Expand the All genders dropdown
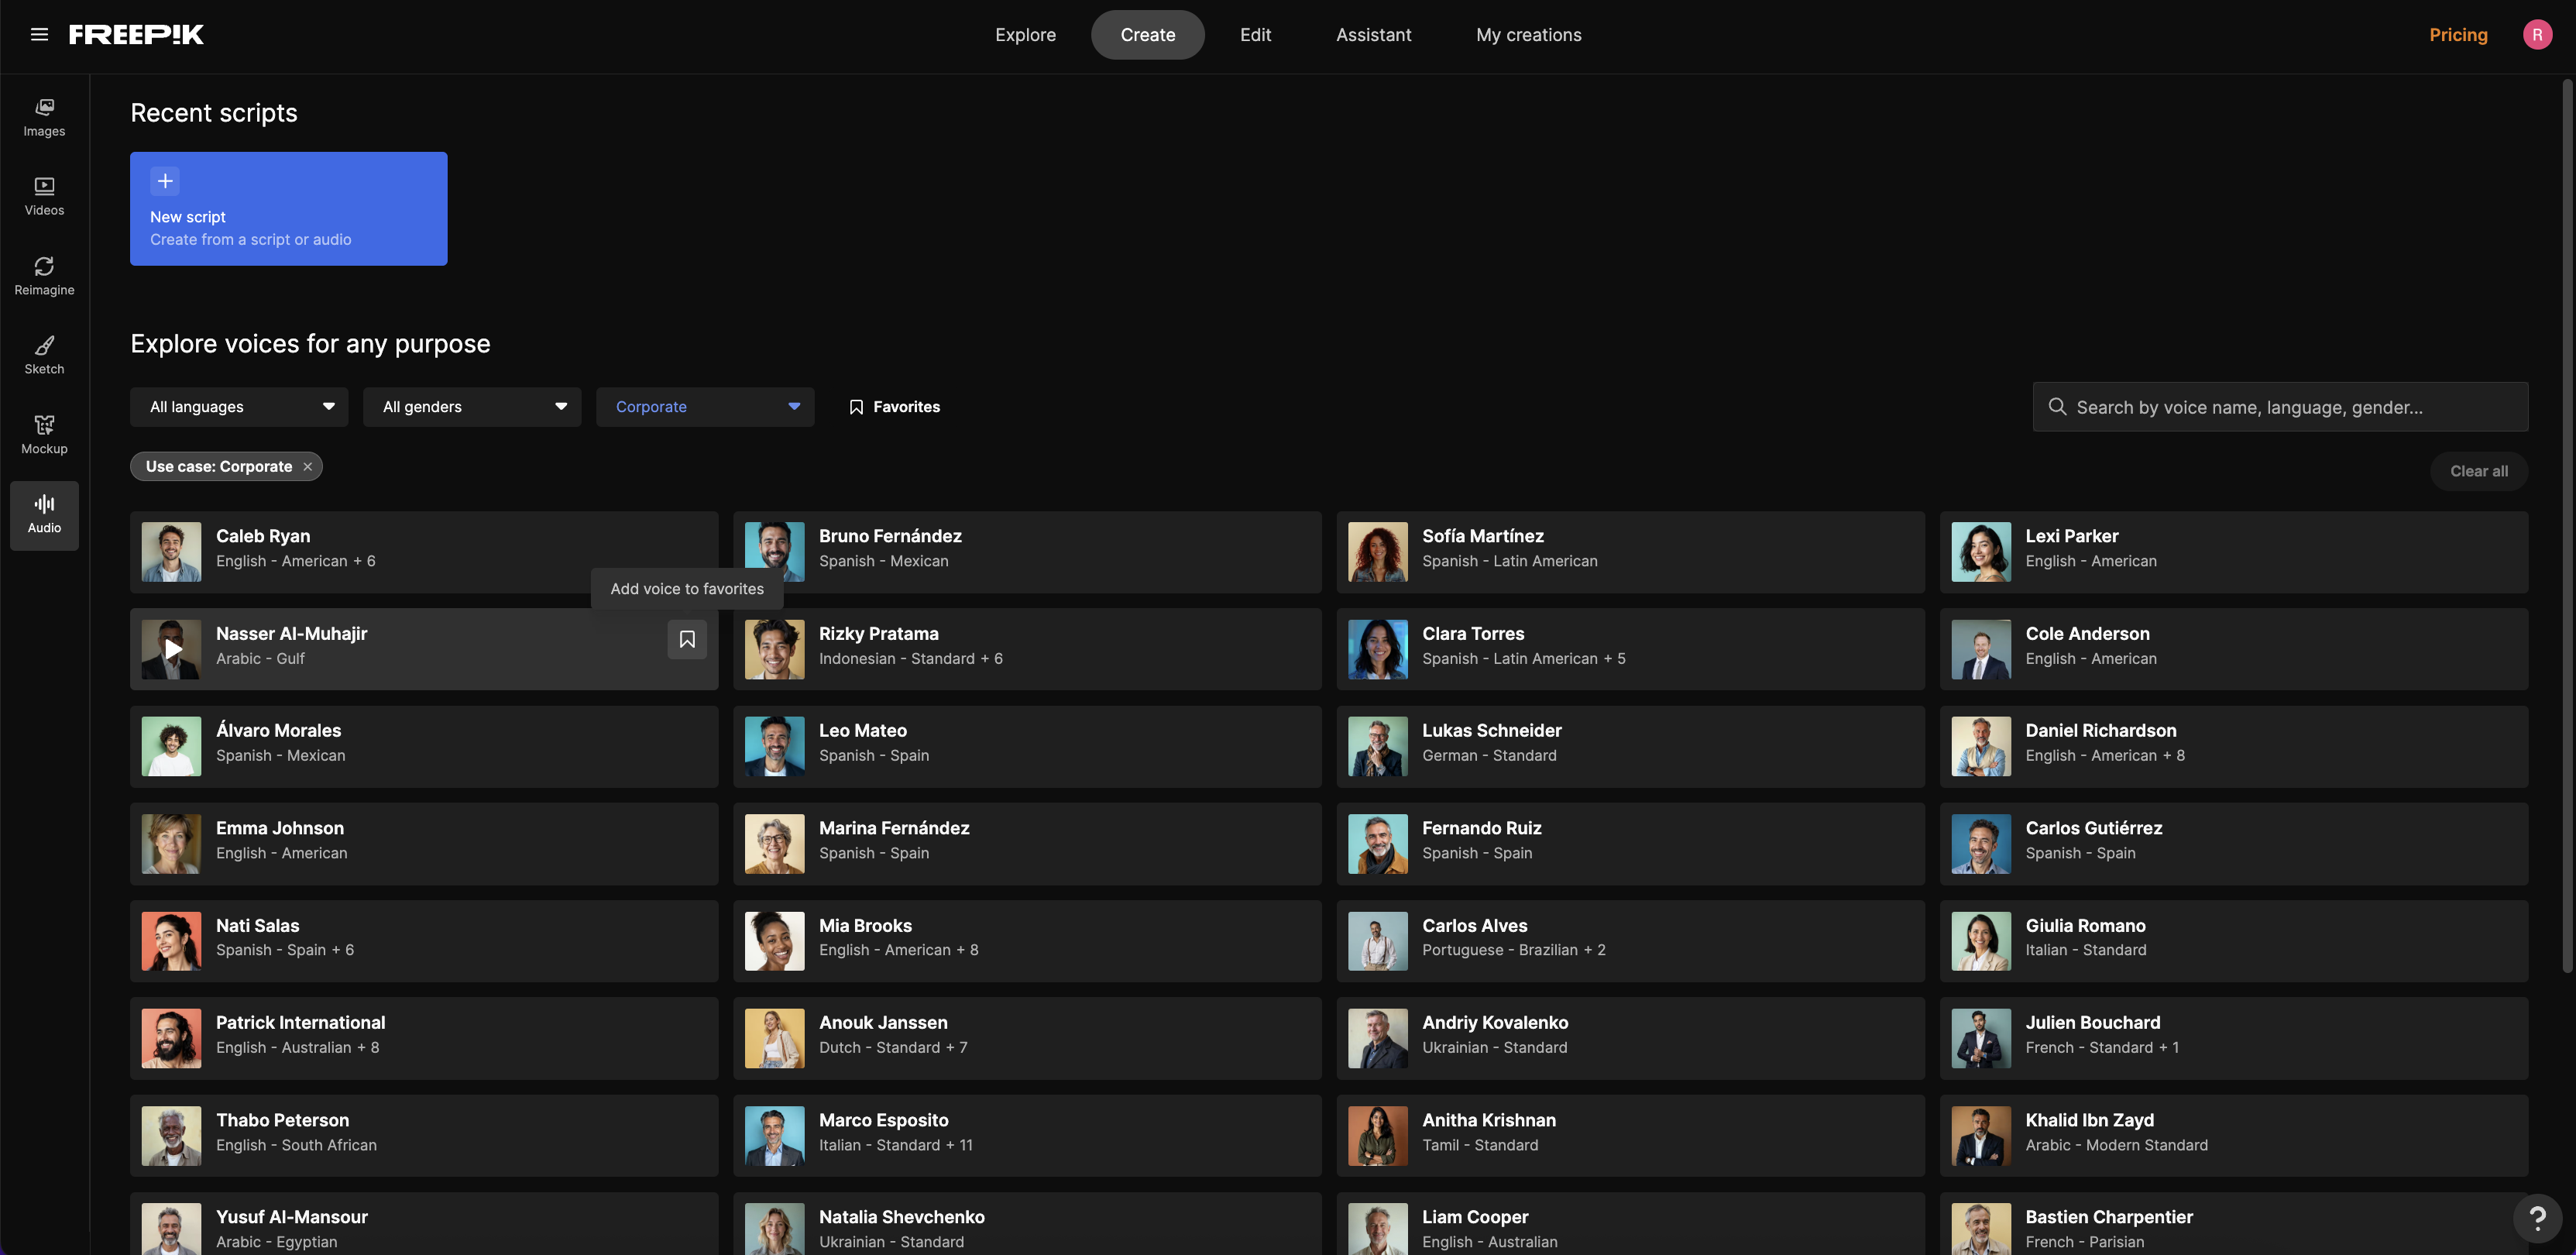Screen dimensions: 2576x1255 tap(472, 407)
